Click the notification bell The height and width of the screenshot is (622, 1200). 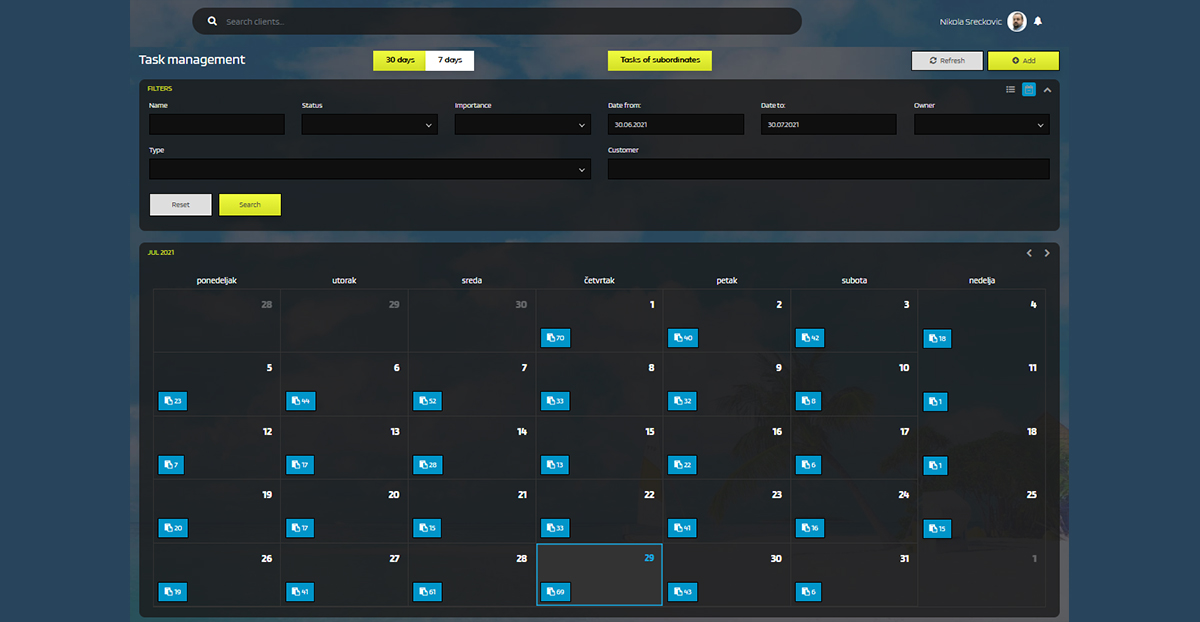1037,21
